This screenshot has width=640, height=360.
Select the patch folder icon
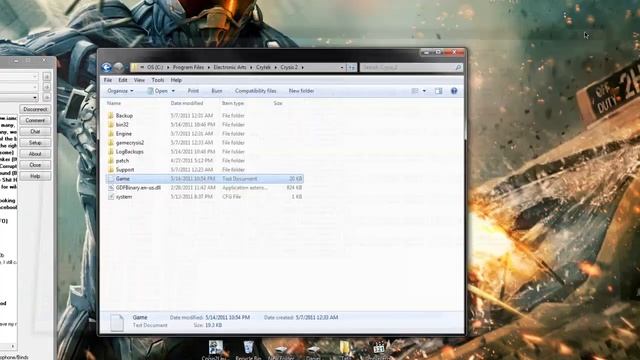click(x=111, y=160)
